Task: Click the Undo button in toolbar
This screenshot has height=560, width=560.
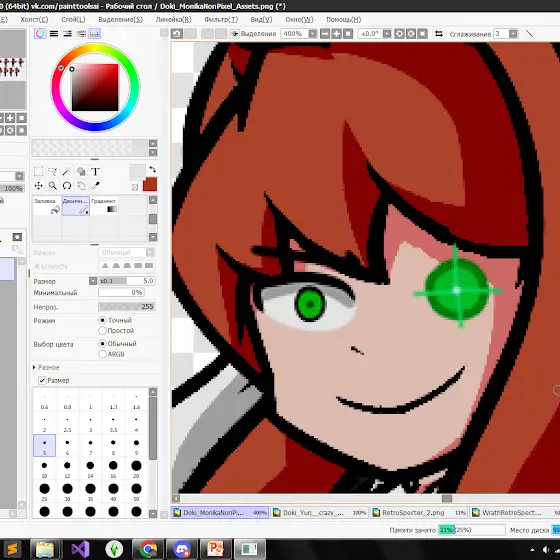Action: (x=177, y=34)
